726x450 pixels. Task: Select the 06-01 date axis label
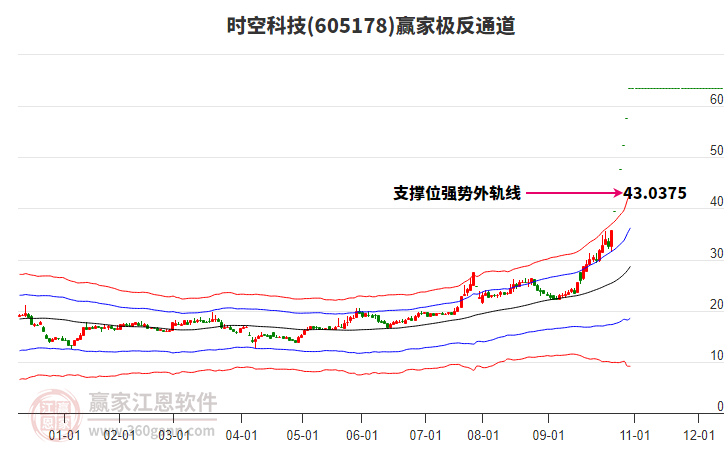362,436
